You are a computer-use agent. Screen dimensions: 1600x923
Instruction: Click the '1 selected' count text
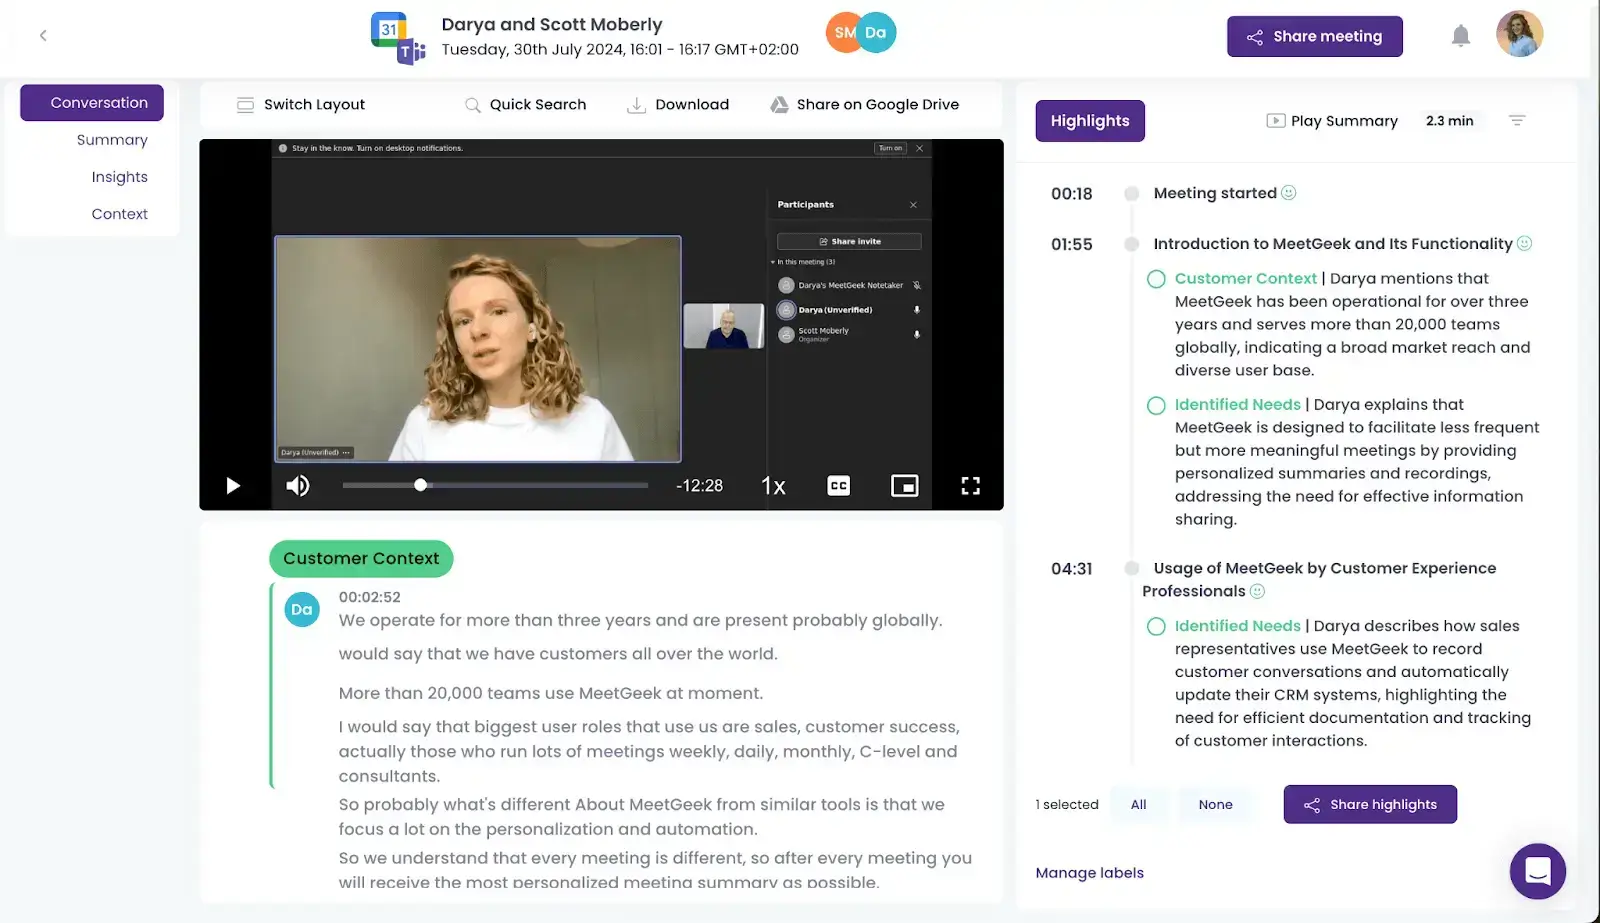(1067, 805)
